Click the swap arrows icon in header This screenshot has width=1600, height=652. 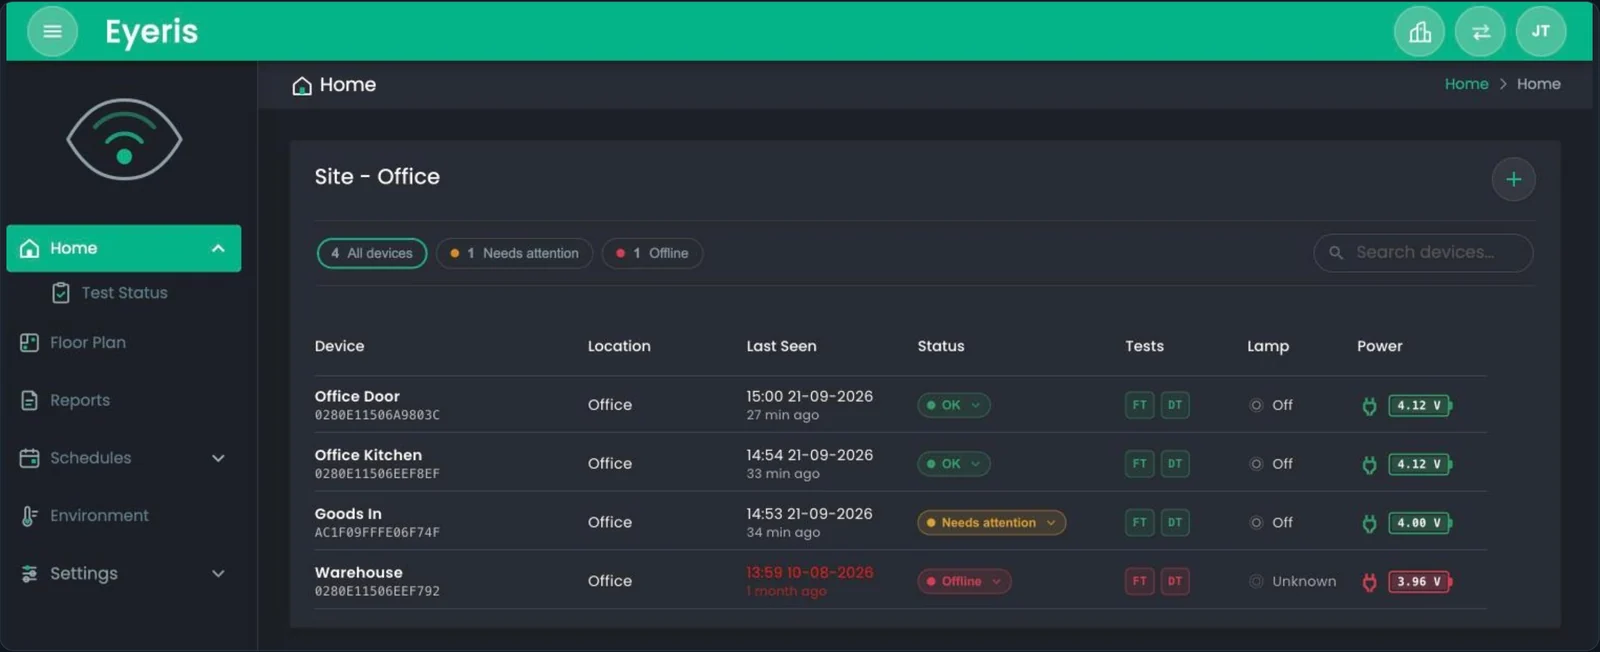1481,32
